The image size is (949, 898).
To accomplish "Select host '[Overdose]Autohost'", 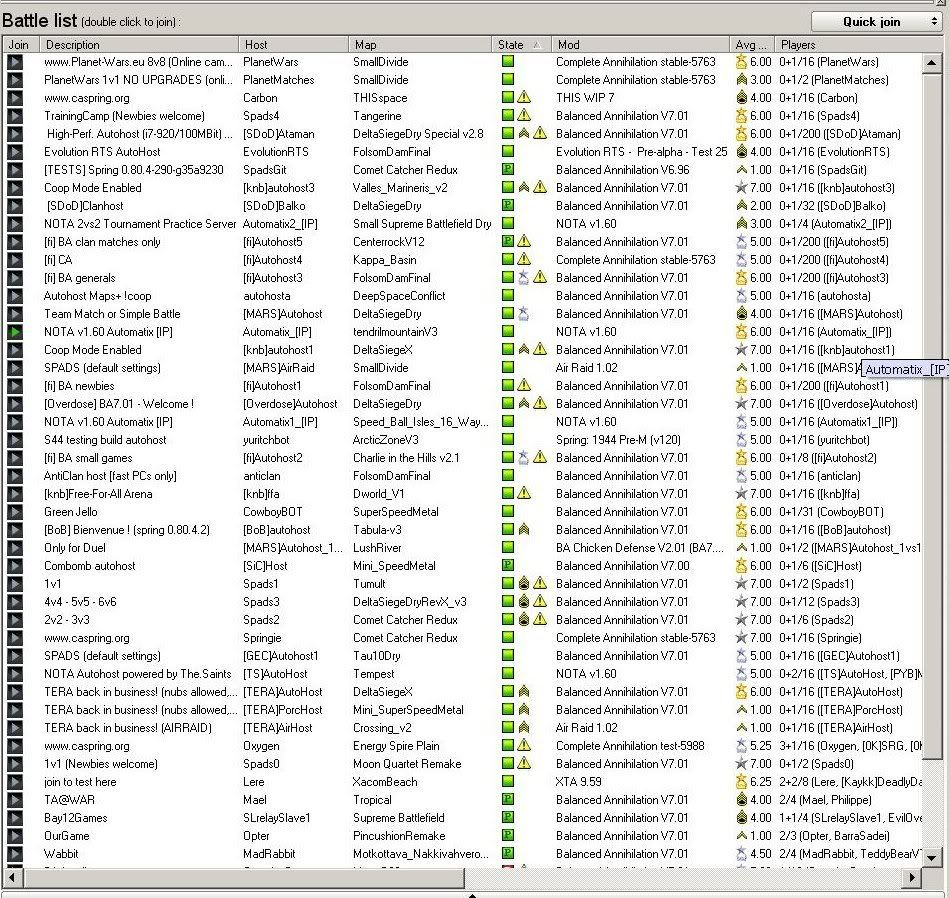I will [290, 404].
